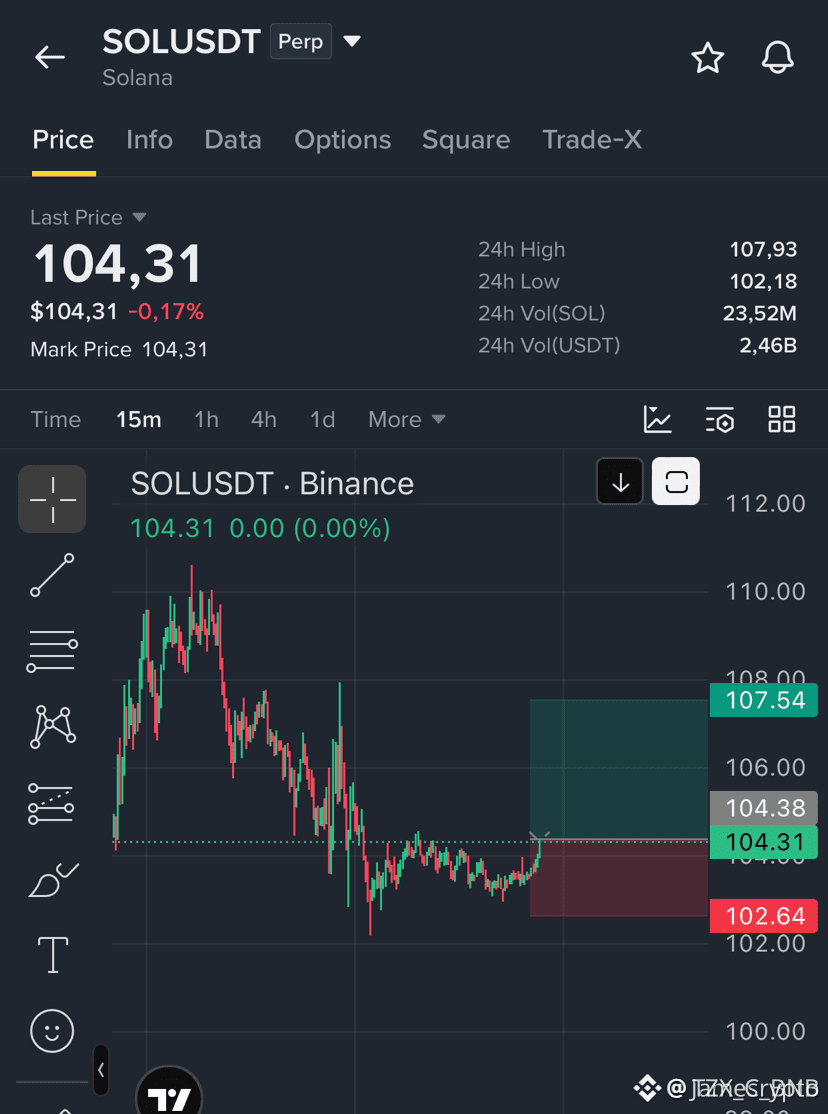
Task: Tap the SOLUSDT · Binance chart title
Action: (x=272, y=484)
